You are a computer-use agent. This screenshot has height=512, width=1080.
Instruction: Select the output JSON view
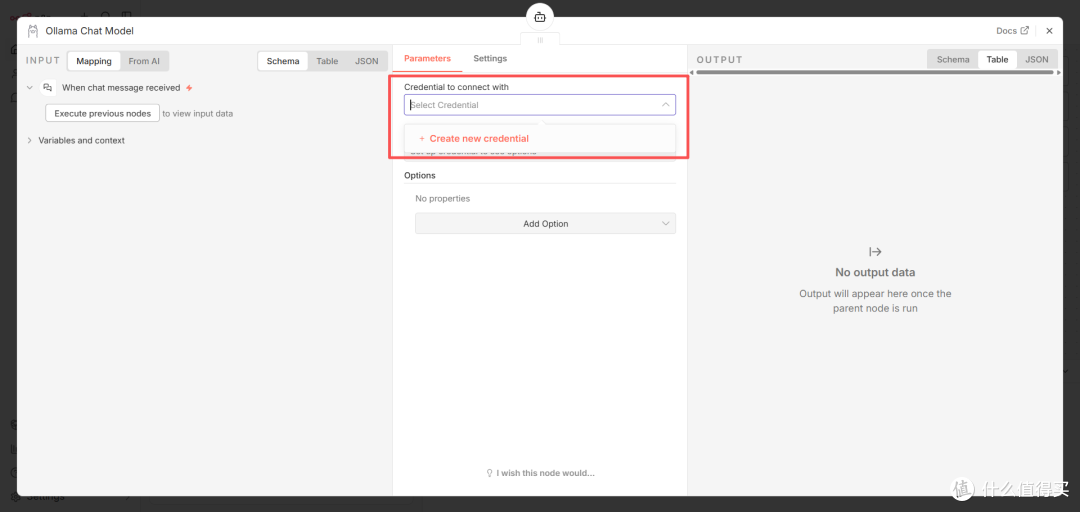click(1037, 59)
